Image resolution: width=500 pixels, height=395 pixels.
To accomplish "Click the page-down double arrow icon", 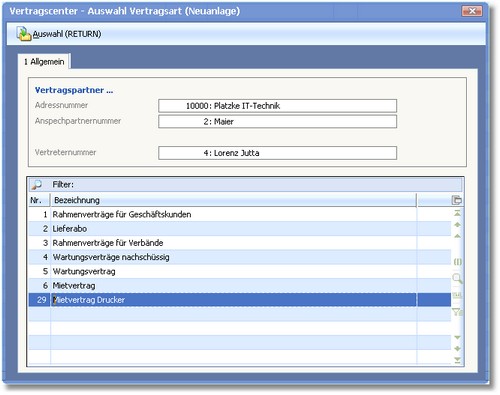I will pos(457,348).
